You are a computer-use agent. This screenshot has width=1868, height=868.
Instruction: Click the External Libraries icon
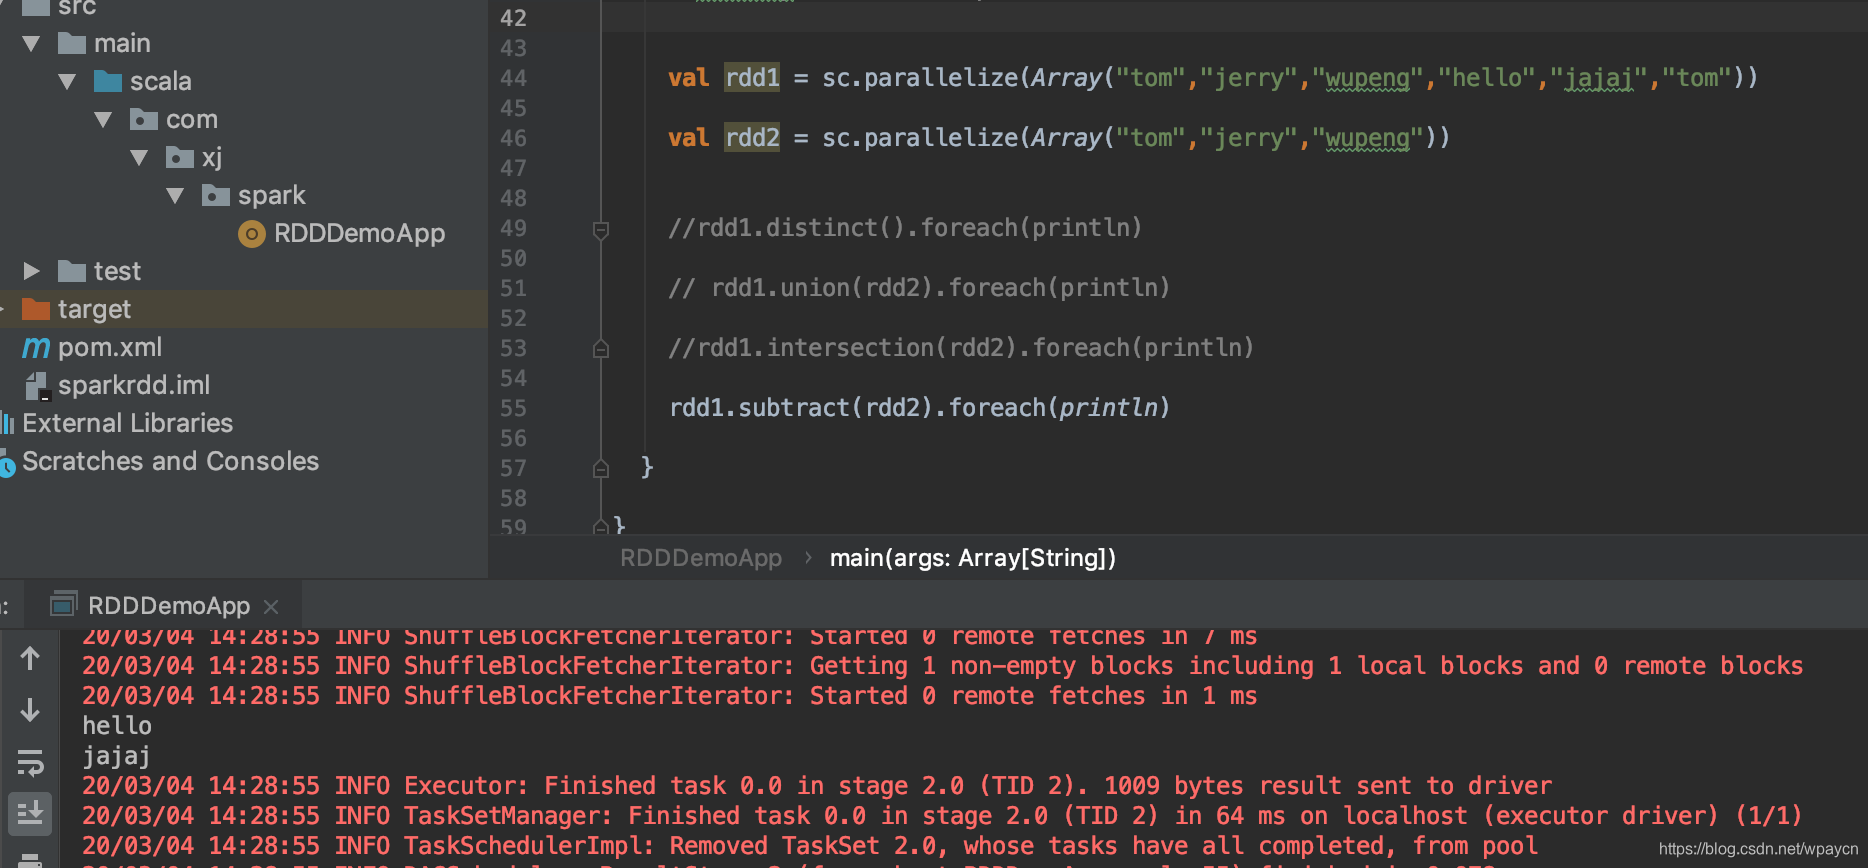[x=7, y=424]
